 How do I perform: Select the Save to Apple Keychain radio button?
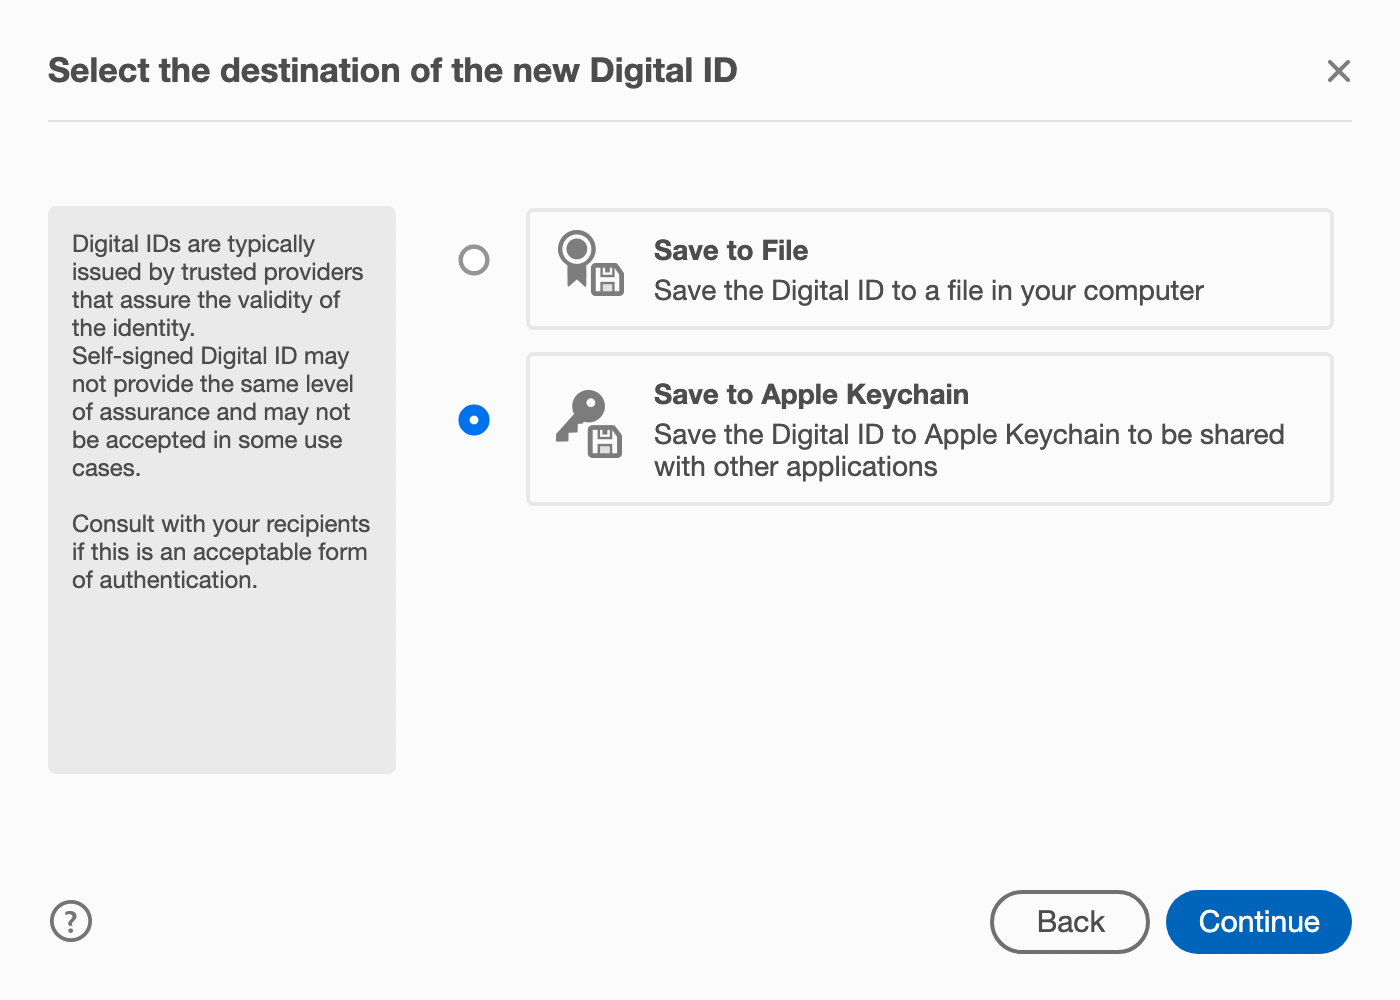coord(474,420)
